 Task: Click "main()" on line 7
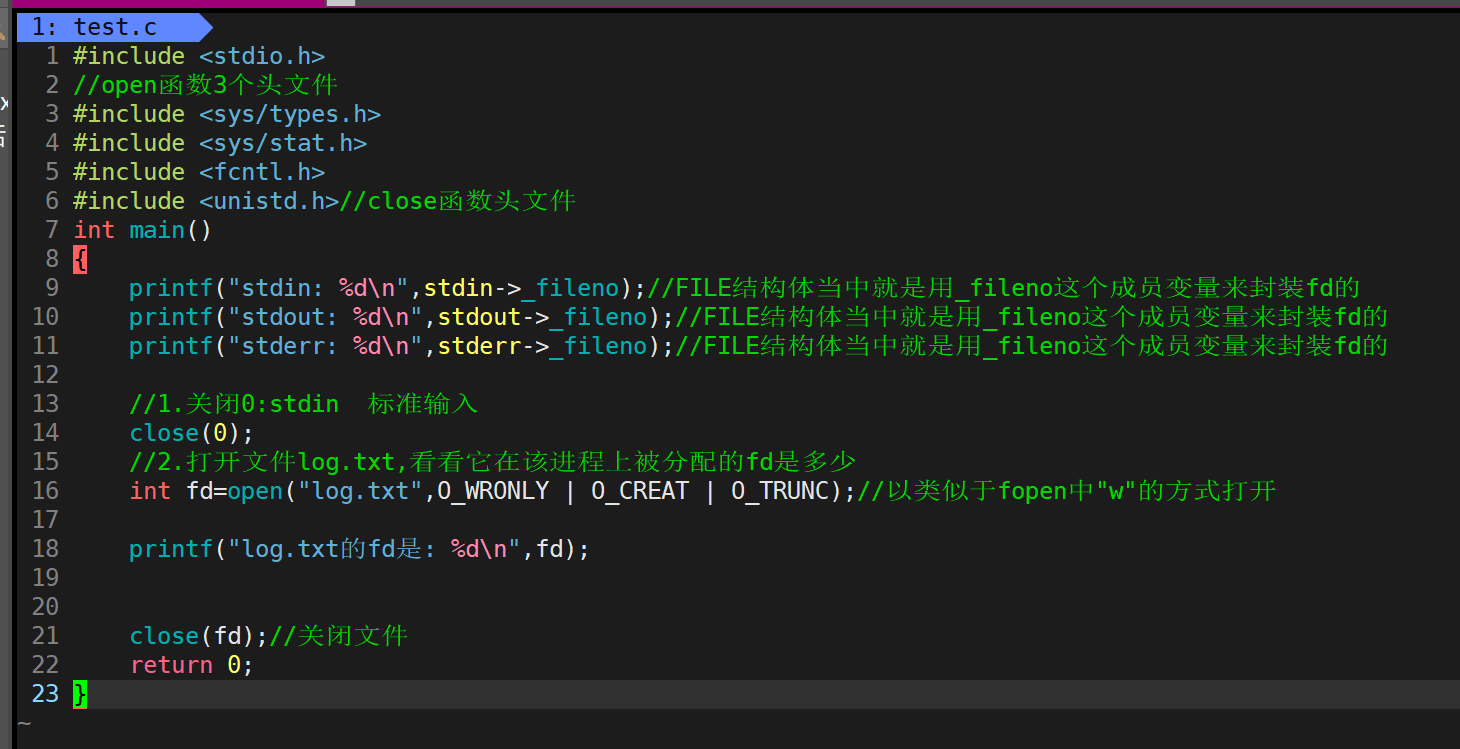(x=171, y=230)
